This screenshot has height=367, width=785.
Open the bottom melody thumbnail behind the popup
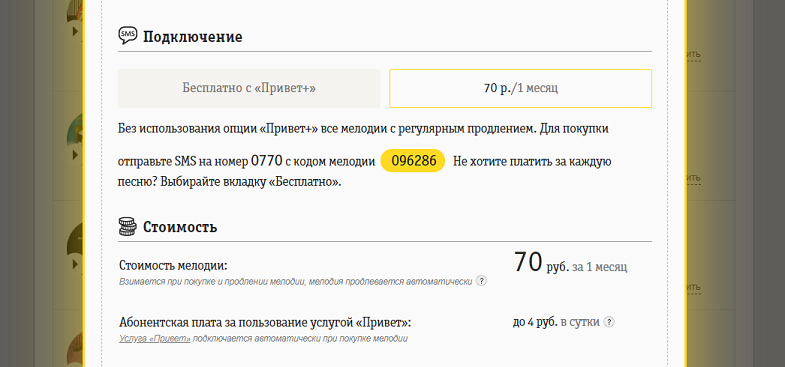click(x=74, y=348)
